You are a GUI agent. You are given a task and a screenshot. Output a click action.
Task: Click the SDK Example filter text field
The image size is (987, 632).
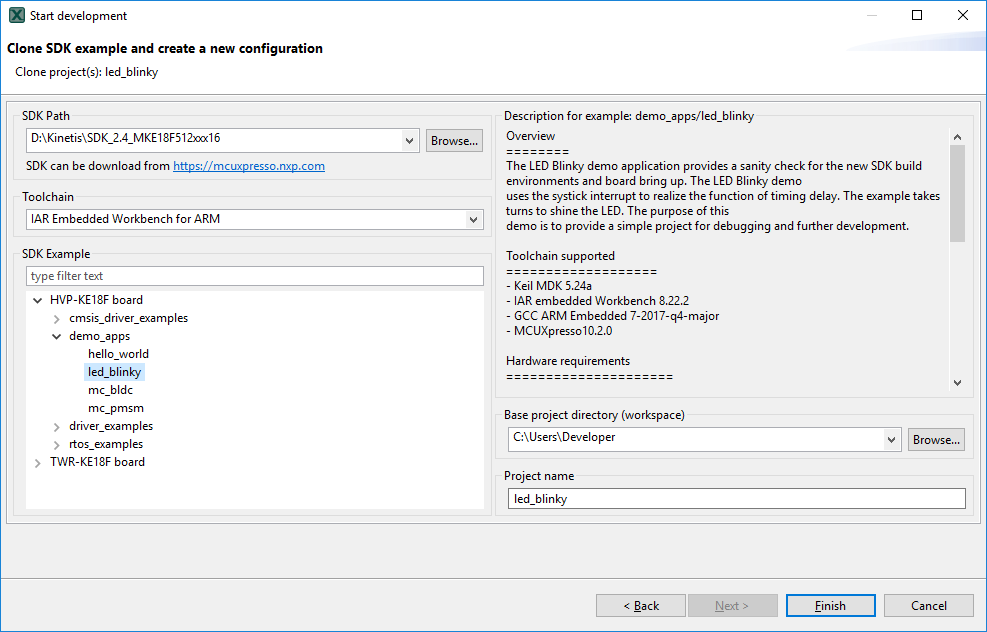255,276
